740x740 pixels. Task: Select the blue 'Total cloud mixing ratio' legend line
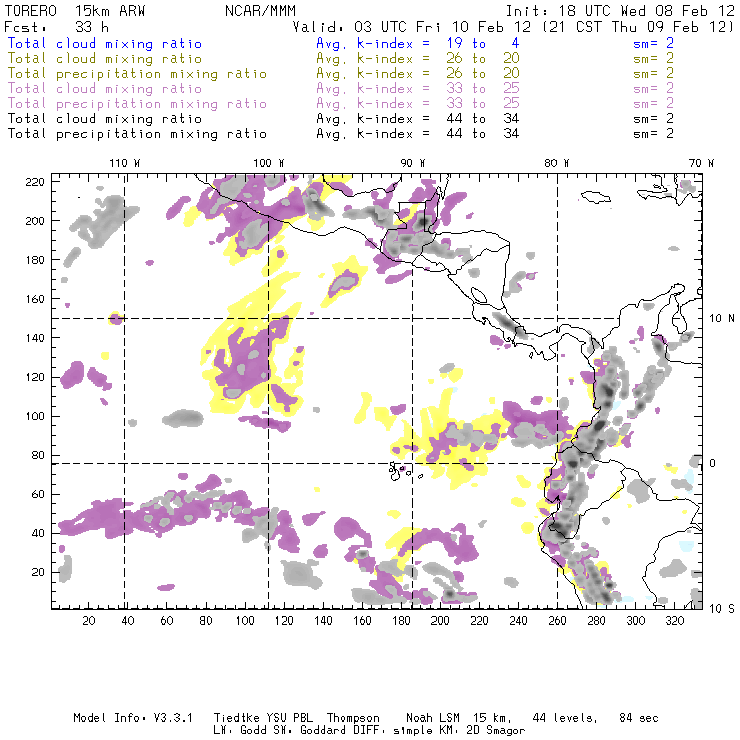click(105, 43)
